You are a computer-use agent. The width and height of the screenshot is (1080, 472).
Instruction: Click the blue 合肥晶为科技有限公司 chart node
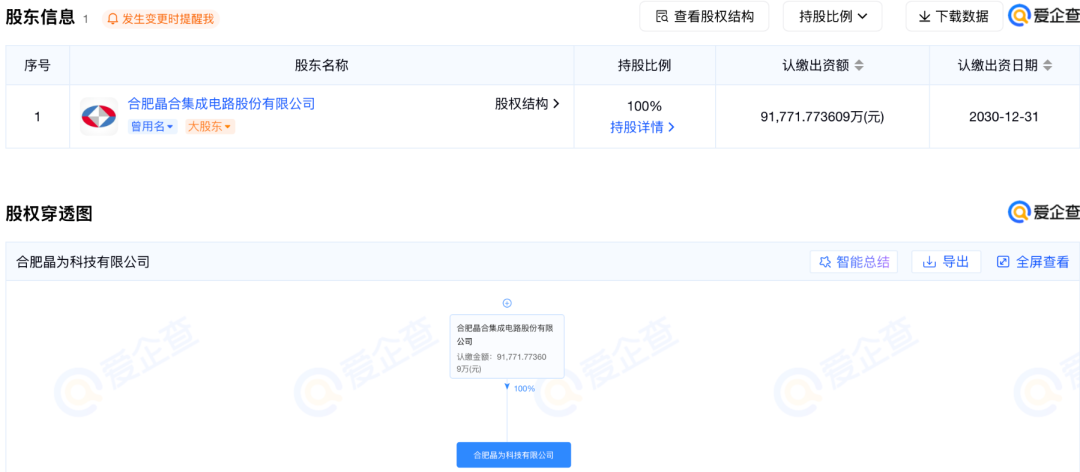click(514, 455)
